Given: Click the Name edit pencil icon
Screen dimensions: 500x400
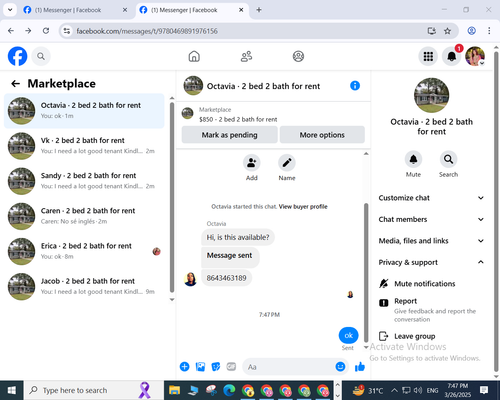Looking at the screenshot, I should pyautogui.click(x=287, y=163).
